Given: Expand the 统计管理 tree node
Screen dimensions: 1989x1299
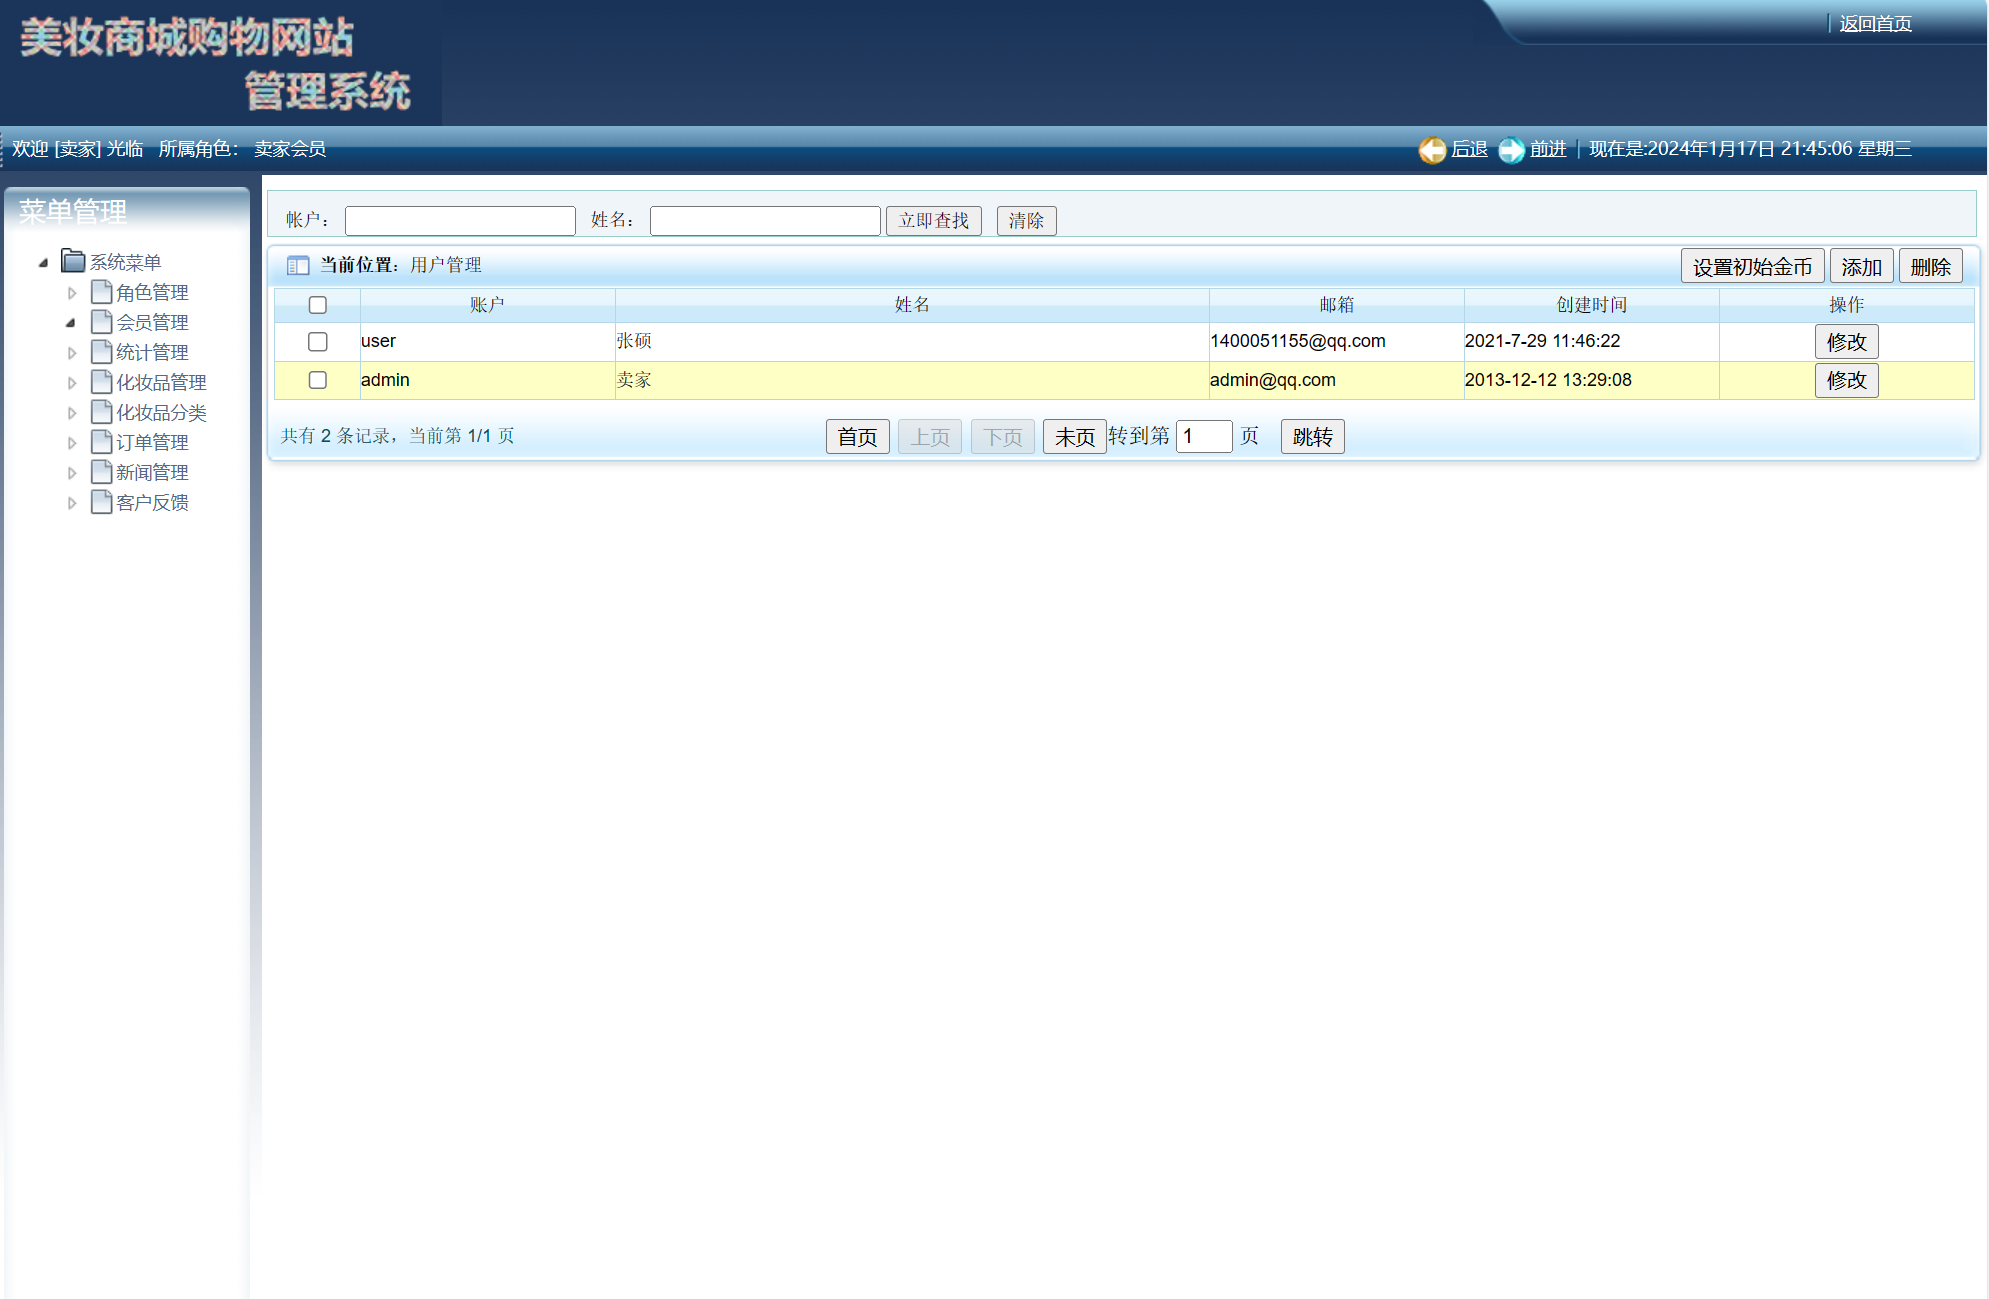Looking at the screenshot, I should click(72, 352).
